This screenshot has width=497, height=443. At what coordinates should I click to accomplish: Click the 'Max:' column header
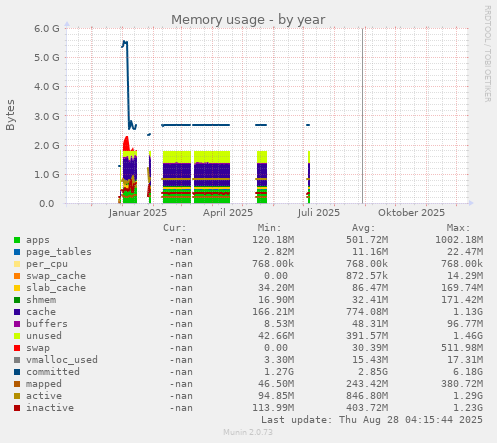(x=458, y=228)
